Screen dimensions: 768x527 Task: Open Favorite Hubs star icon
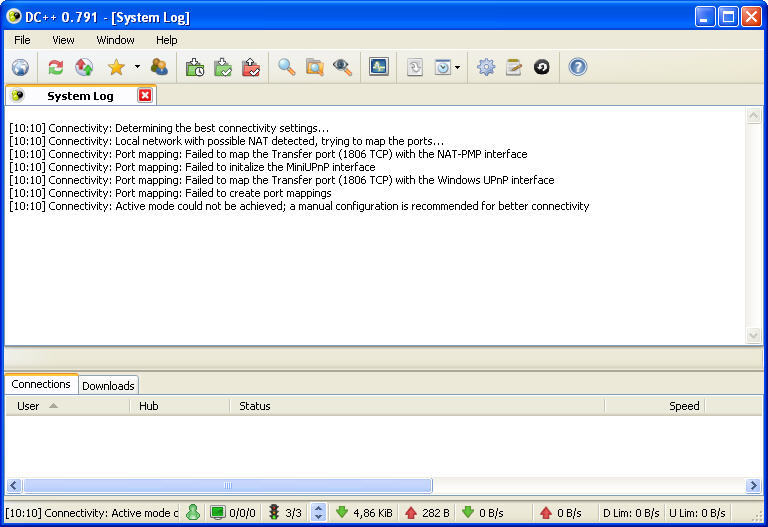click(x=117, y=67)
